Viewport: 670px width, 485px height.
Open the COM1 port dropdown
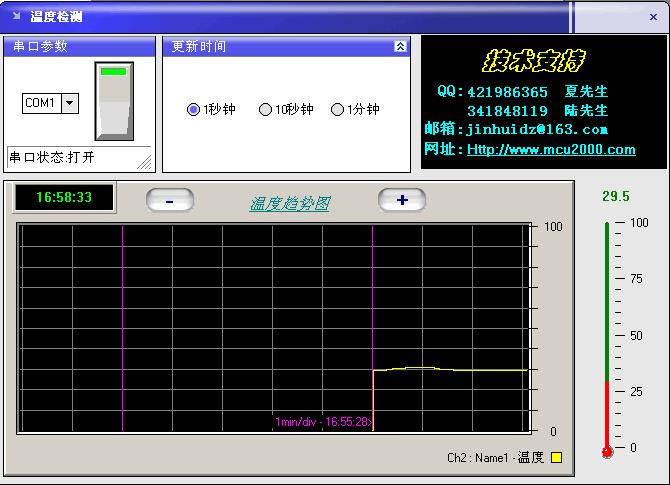70,103
